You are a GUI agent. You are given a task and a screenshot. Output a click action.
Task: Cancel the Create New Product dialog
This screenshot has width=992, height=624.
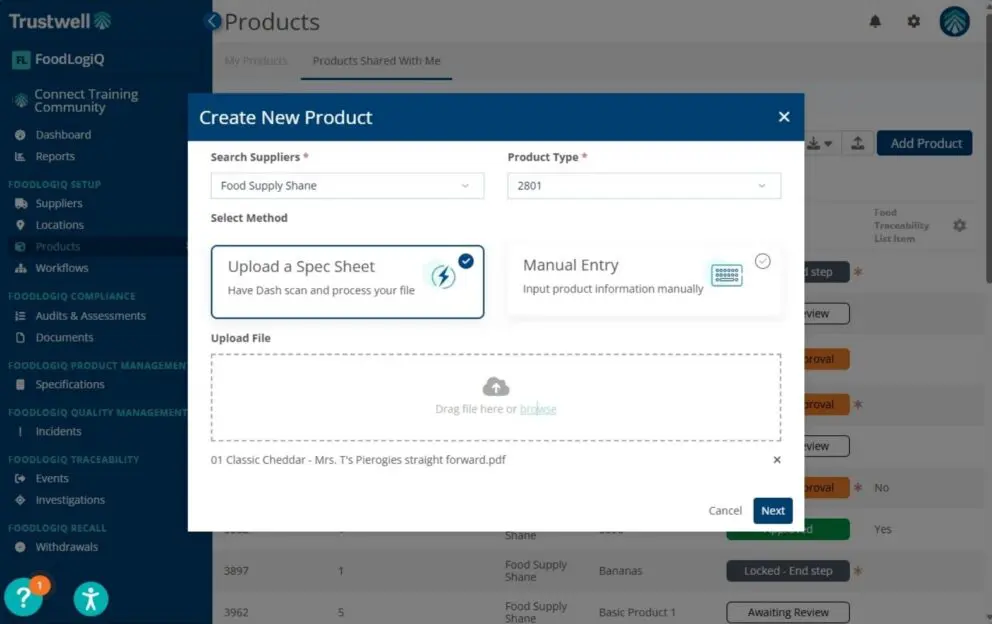click(725, 511)
